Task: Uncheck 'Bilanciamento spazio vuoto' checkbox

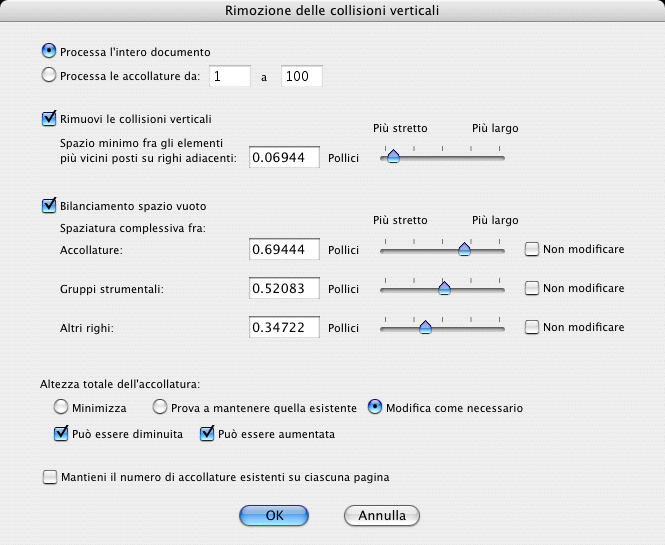Action: click(x=48, y=206)
